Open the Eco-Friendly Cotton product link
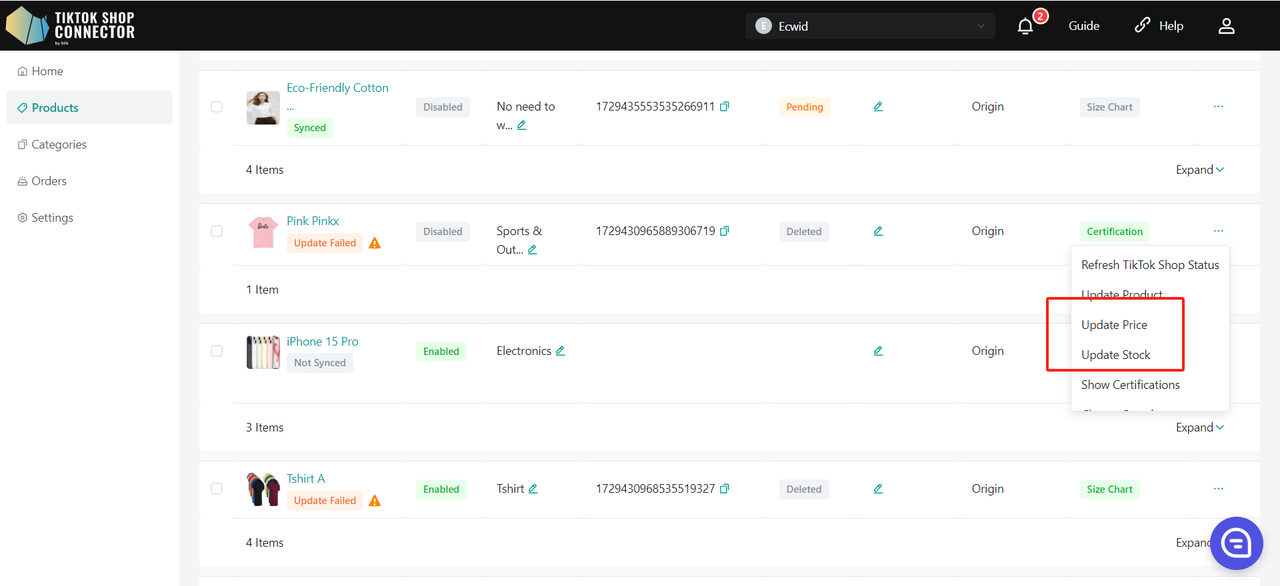Screen dimensions: 1280x586 [x=338, y=88]
